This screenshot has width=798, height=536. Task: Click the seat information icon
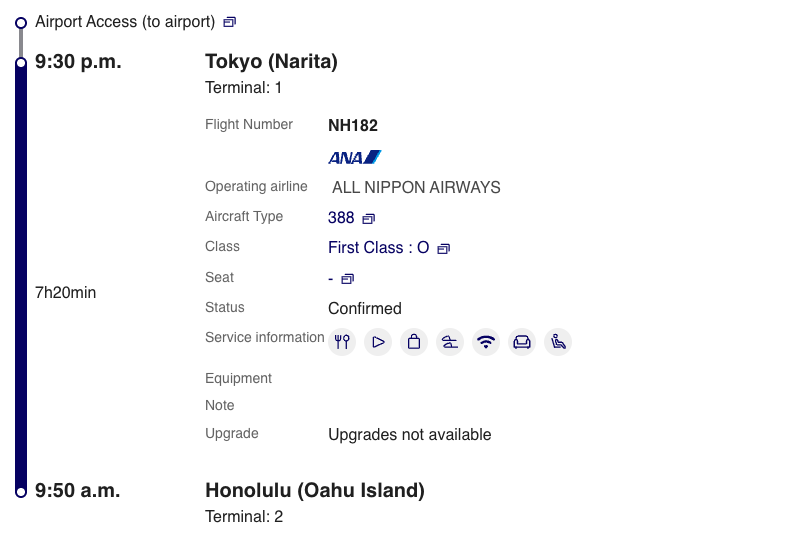[558, 342]
